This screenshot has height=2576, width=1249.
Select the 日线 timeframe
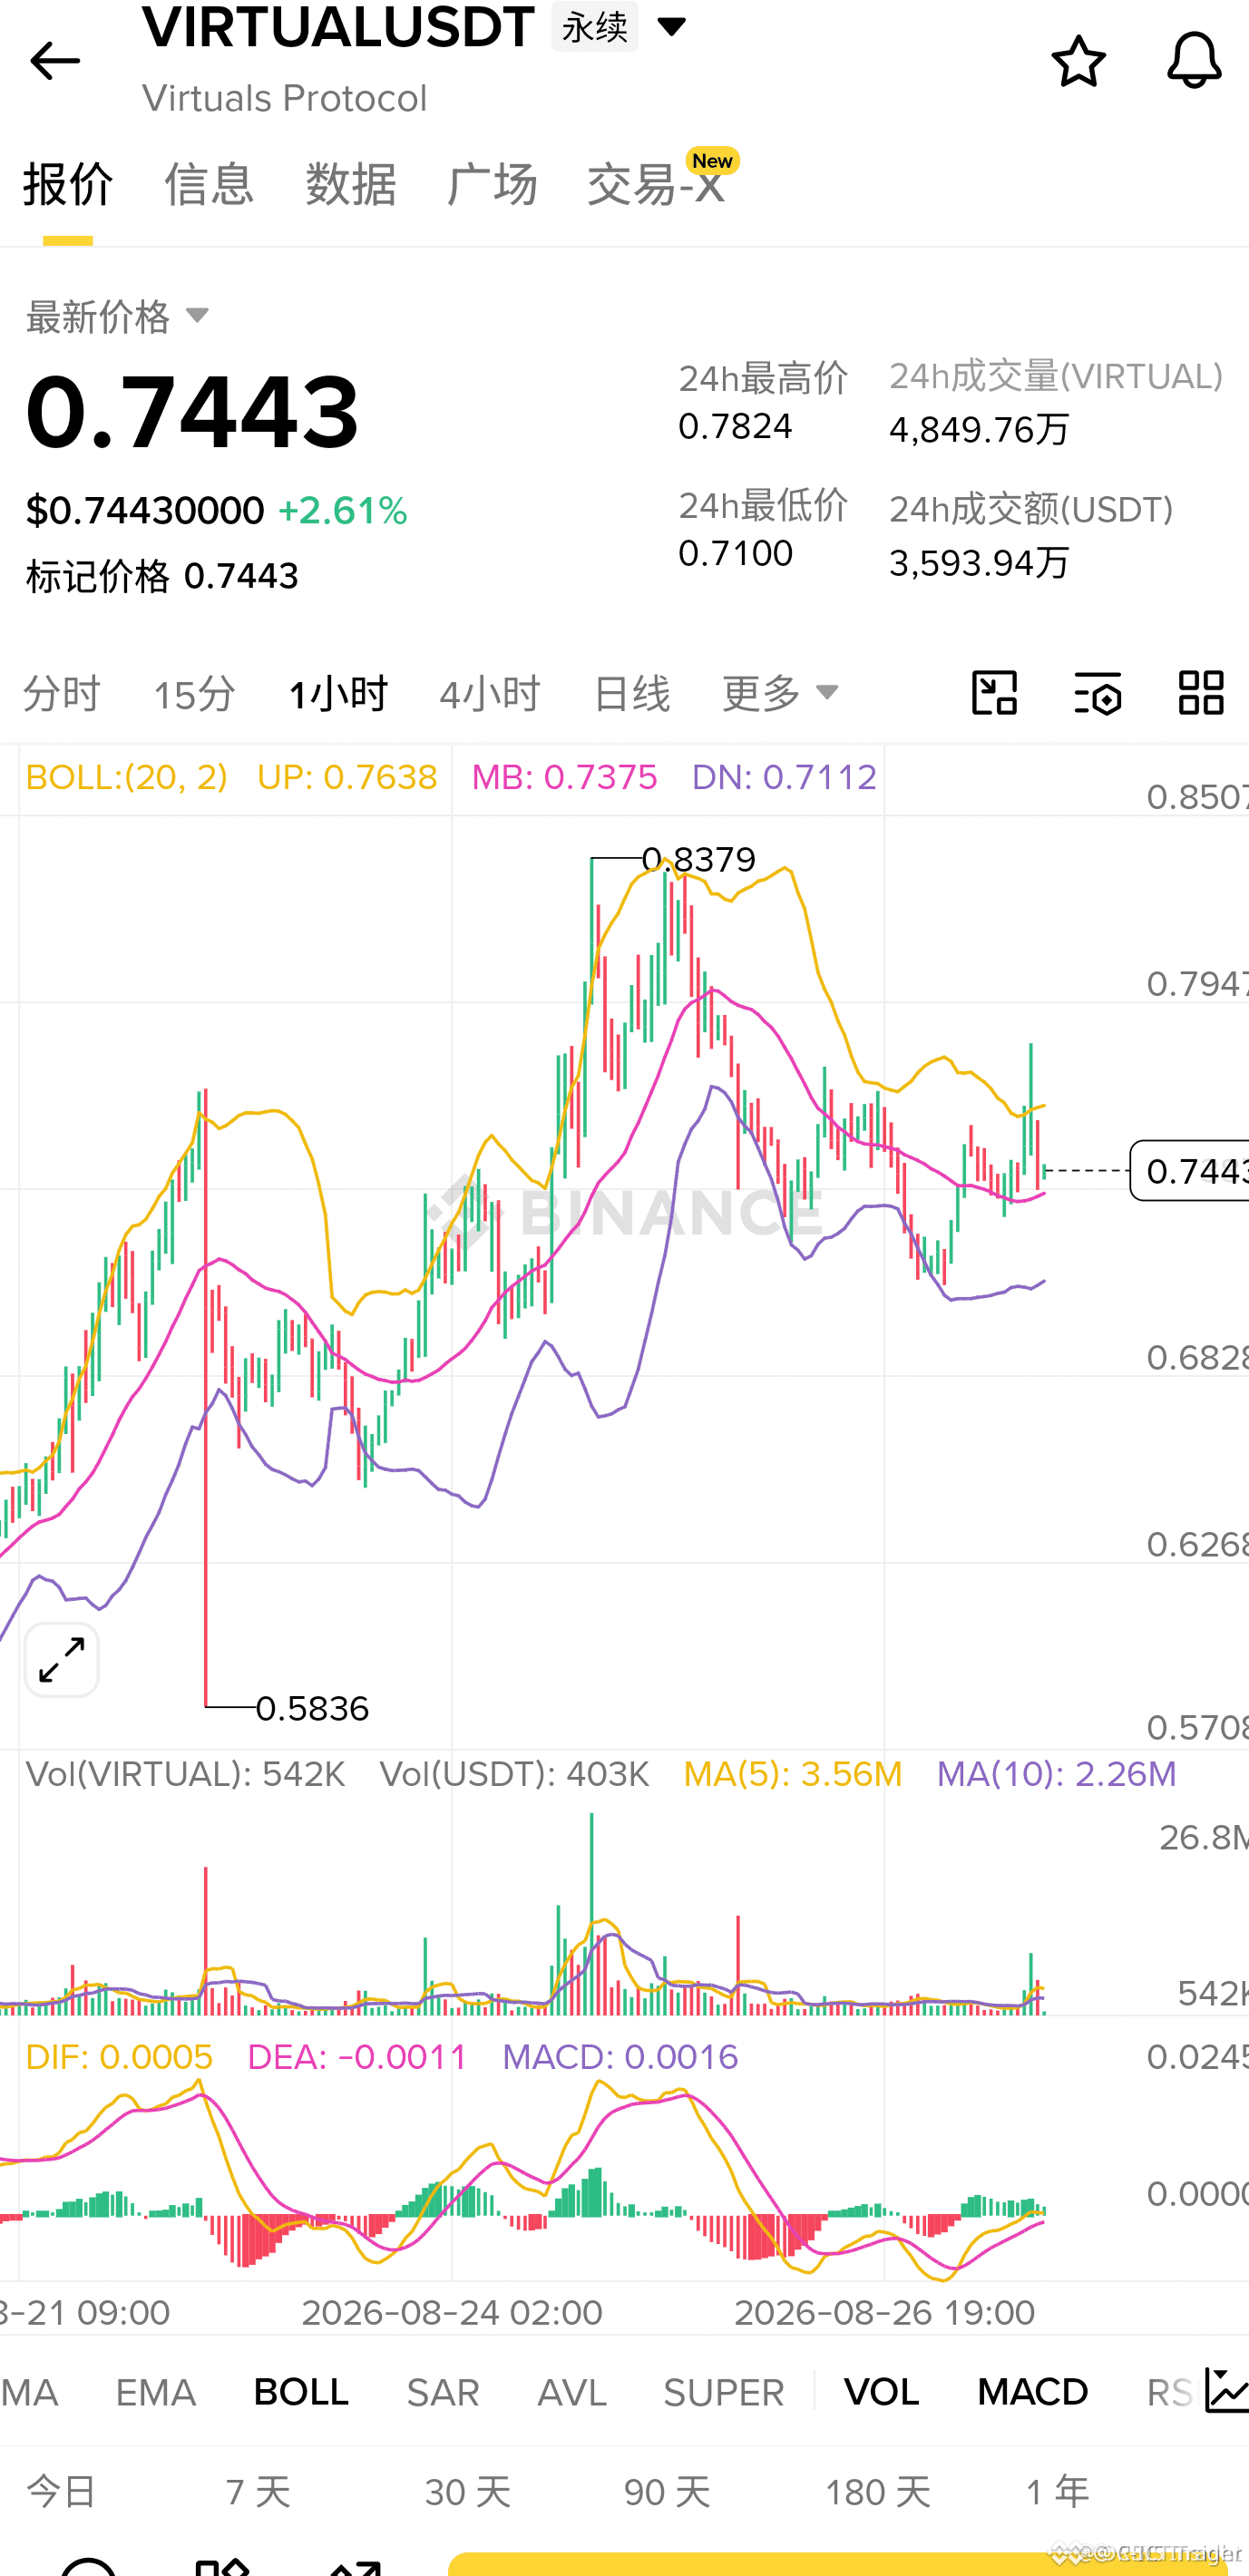point(631,692)
